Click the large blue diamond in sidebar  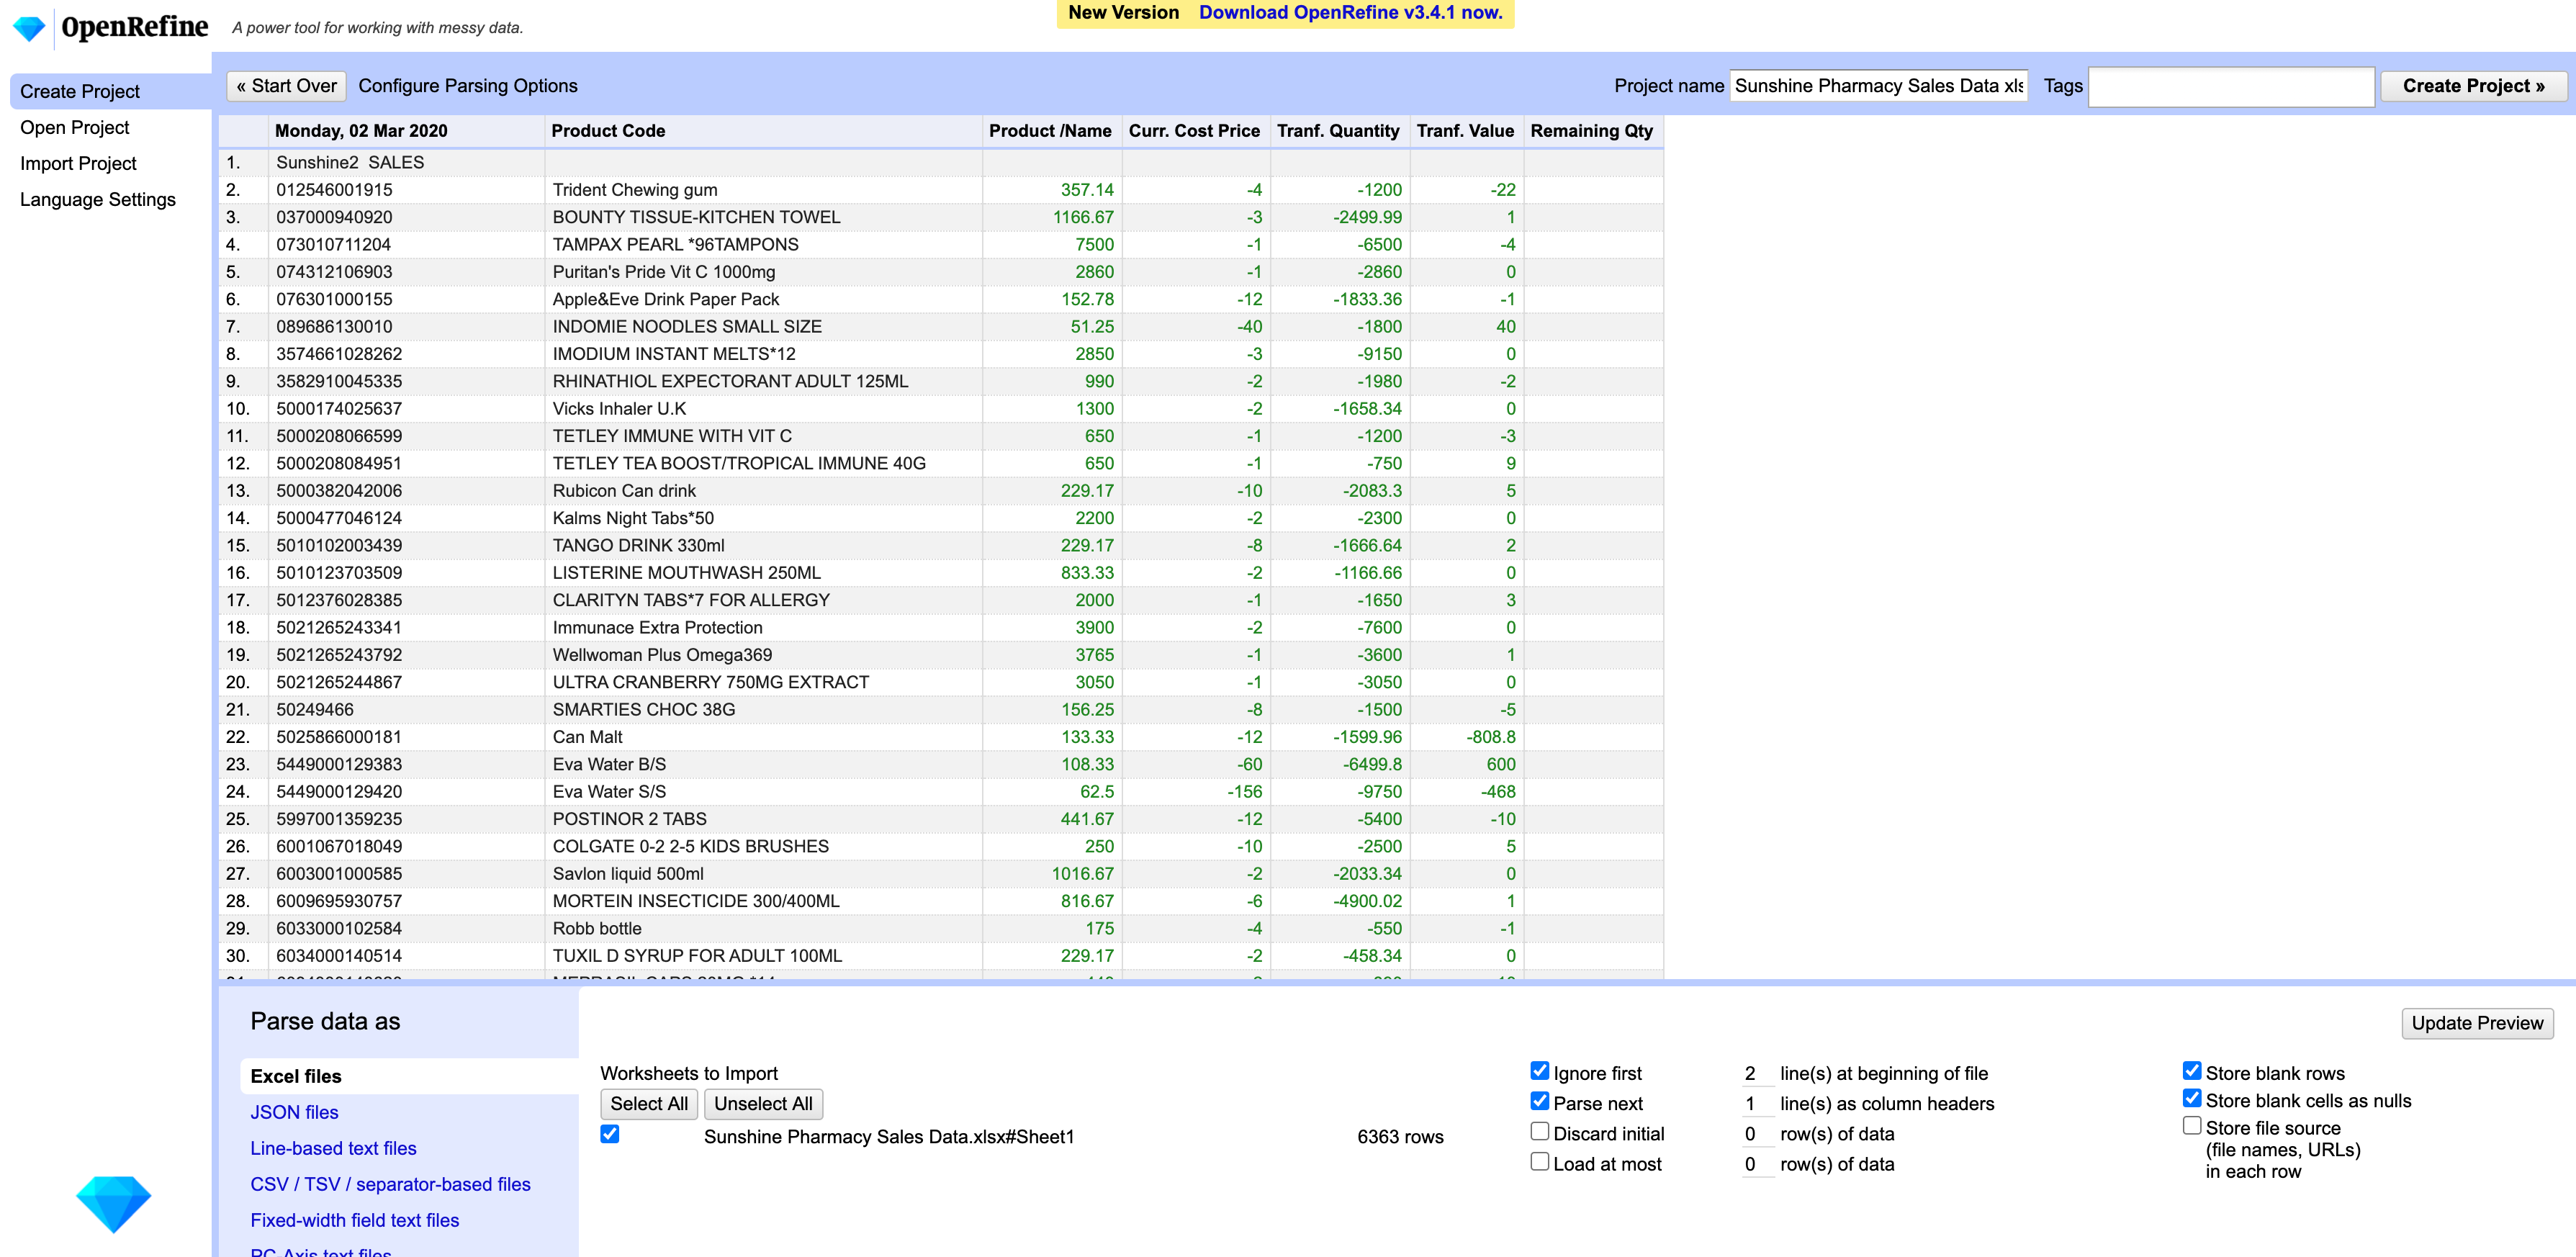[113, 1203]
